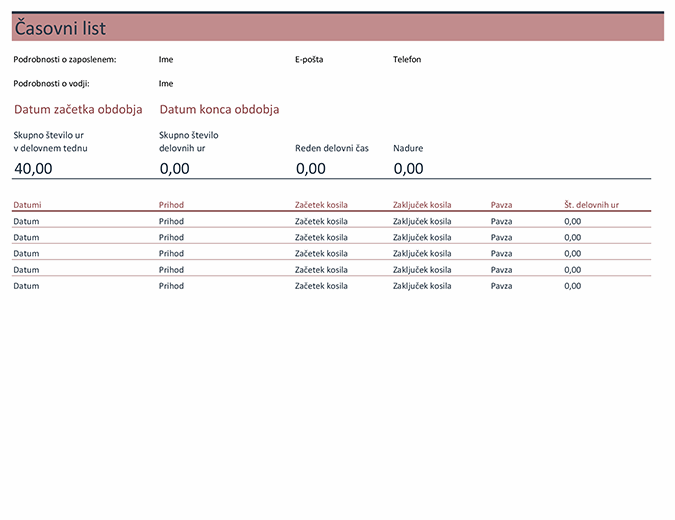Select the Telefon field
This screenshot has width=675, height=520.
tap(407, 59)
